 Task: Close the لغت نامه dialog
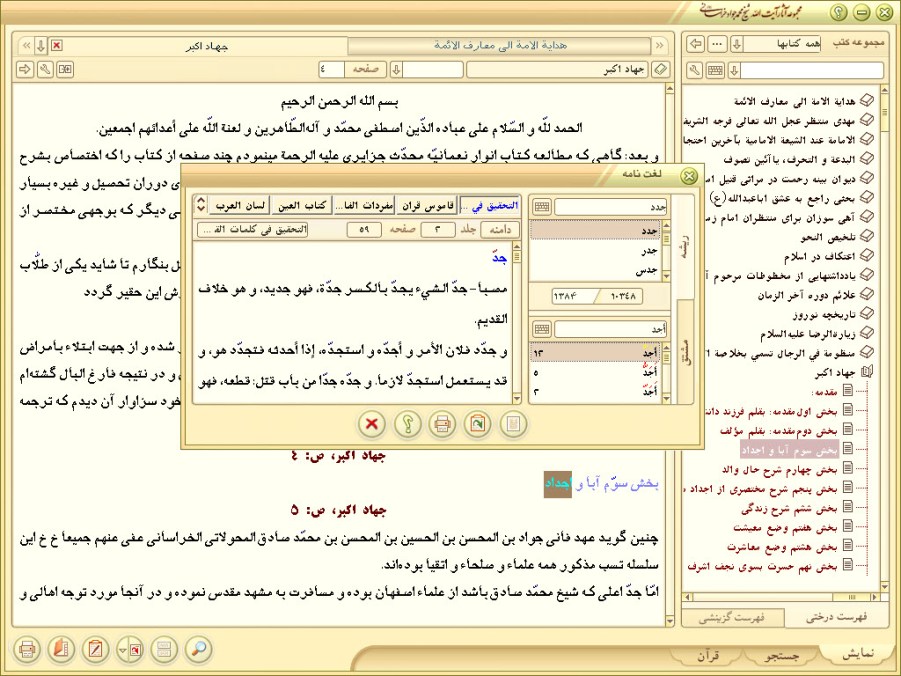coord(688,175)
